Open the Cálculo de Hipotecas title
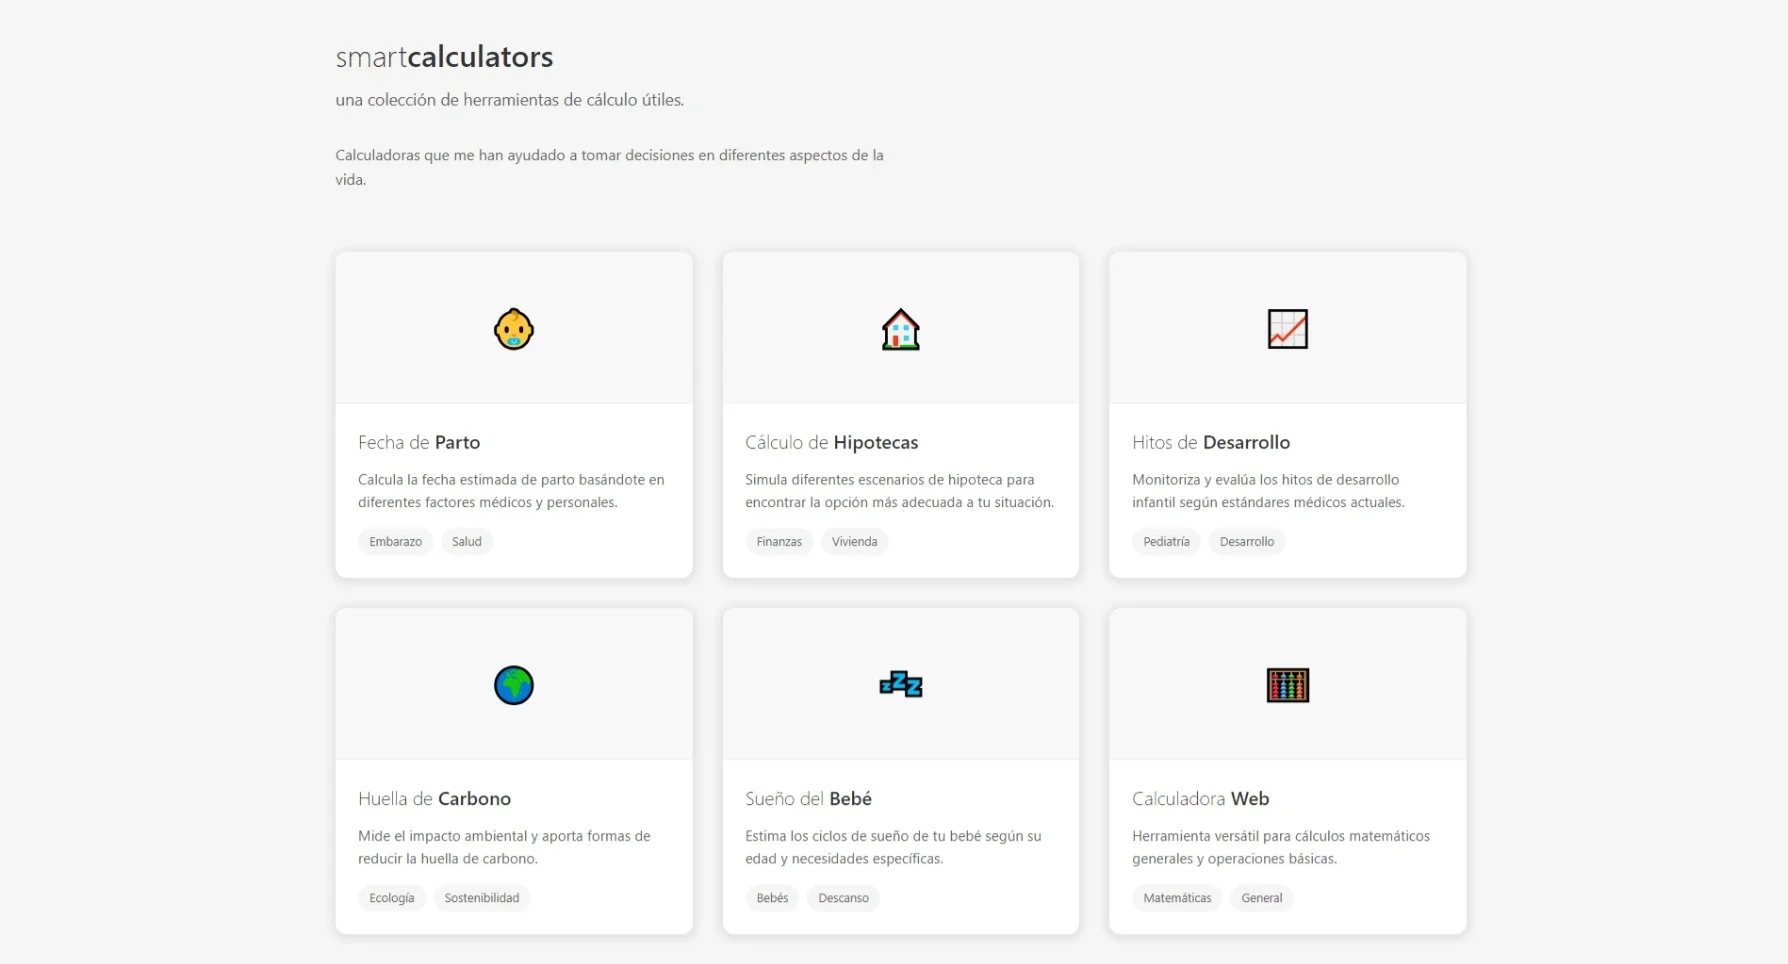Image resolution: width=1788 pixels, height=964 pixels. [831, 442]
